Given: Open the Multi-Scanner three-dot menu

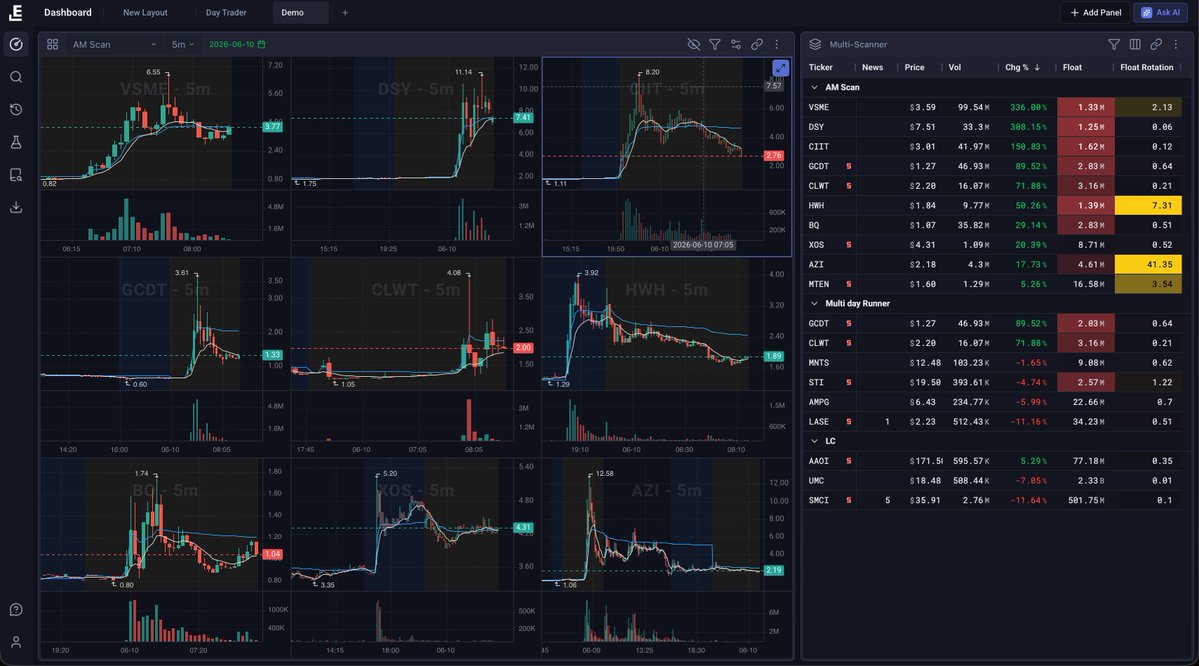Looking at the screenshot, I should (x=1176, y=44).
